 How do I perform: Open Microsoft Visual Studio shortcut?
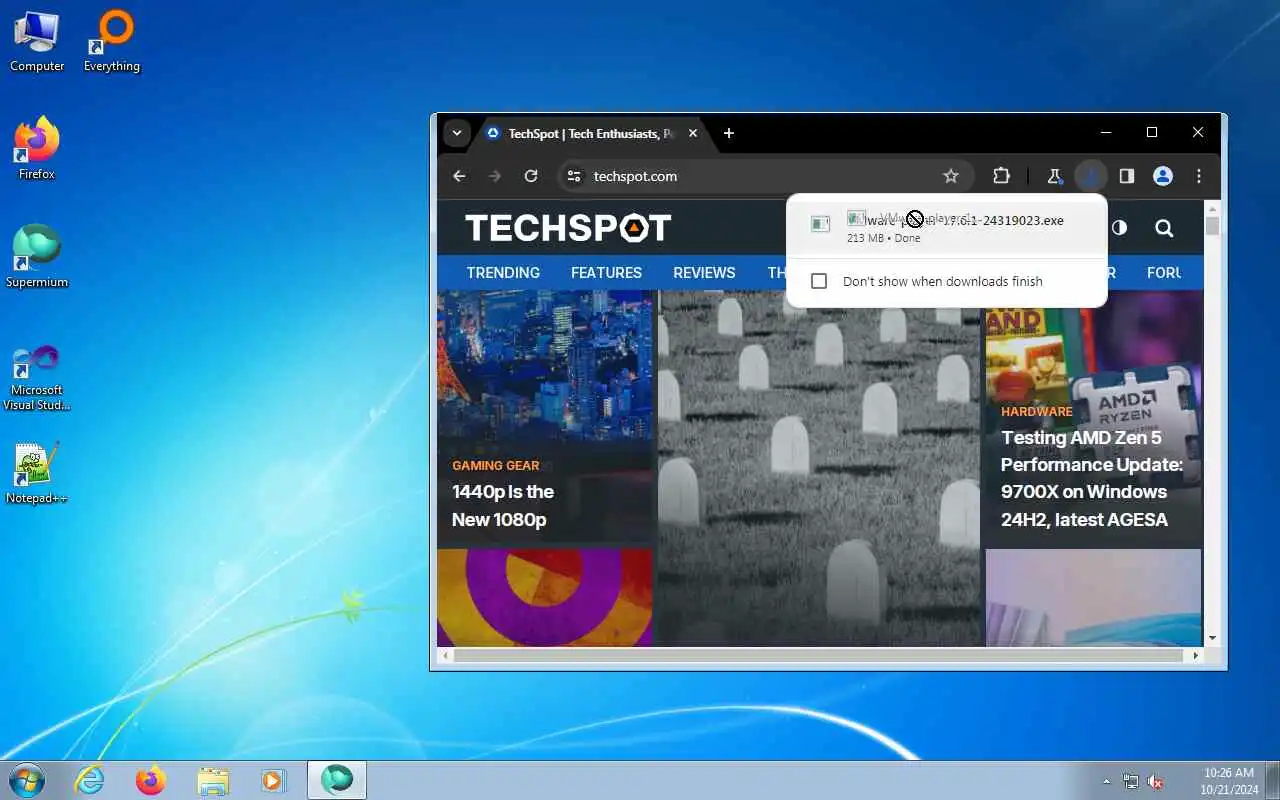(x=37, y=378)
